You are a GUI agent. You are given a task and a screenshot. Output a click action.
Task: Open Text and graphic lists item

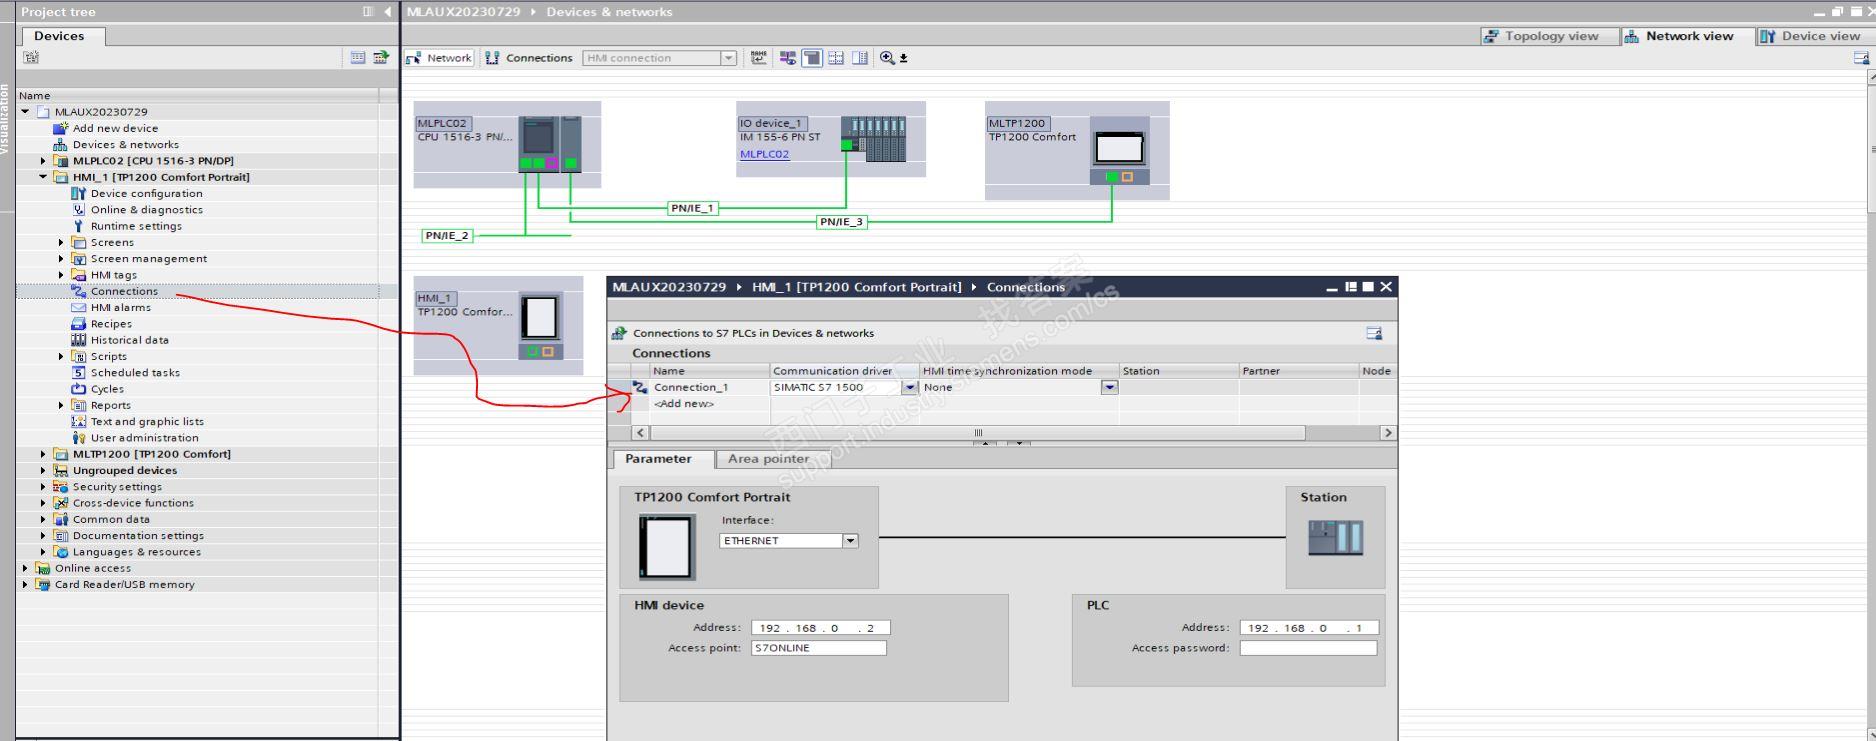click(x=147, y=422)
